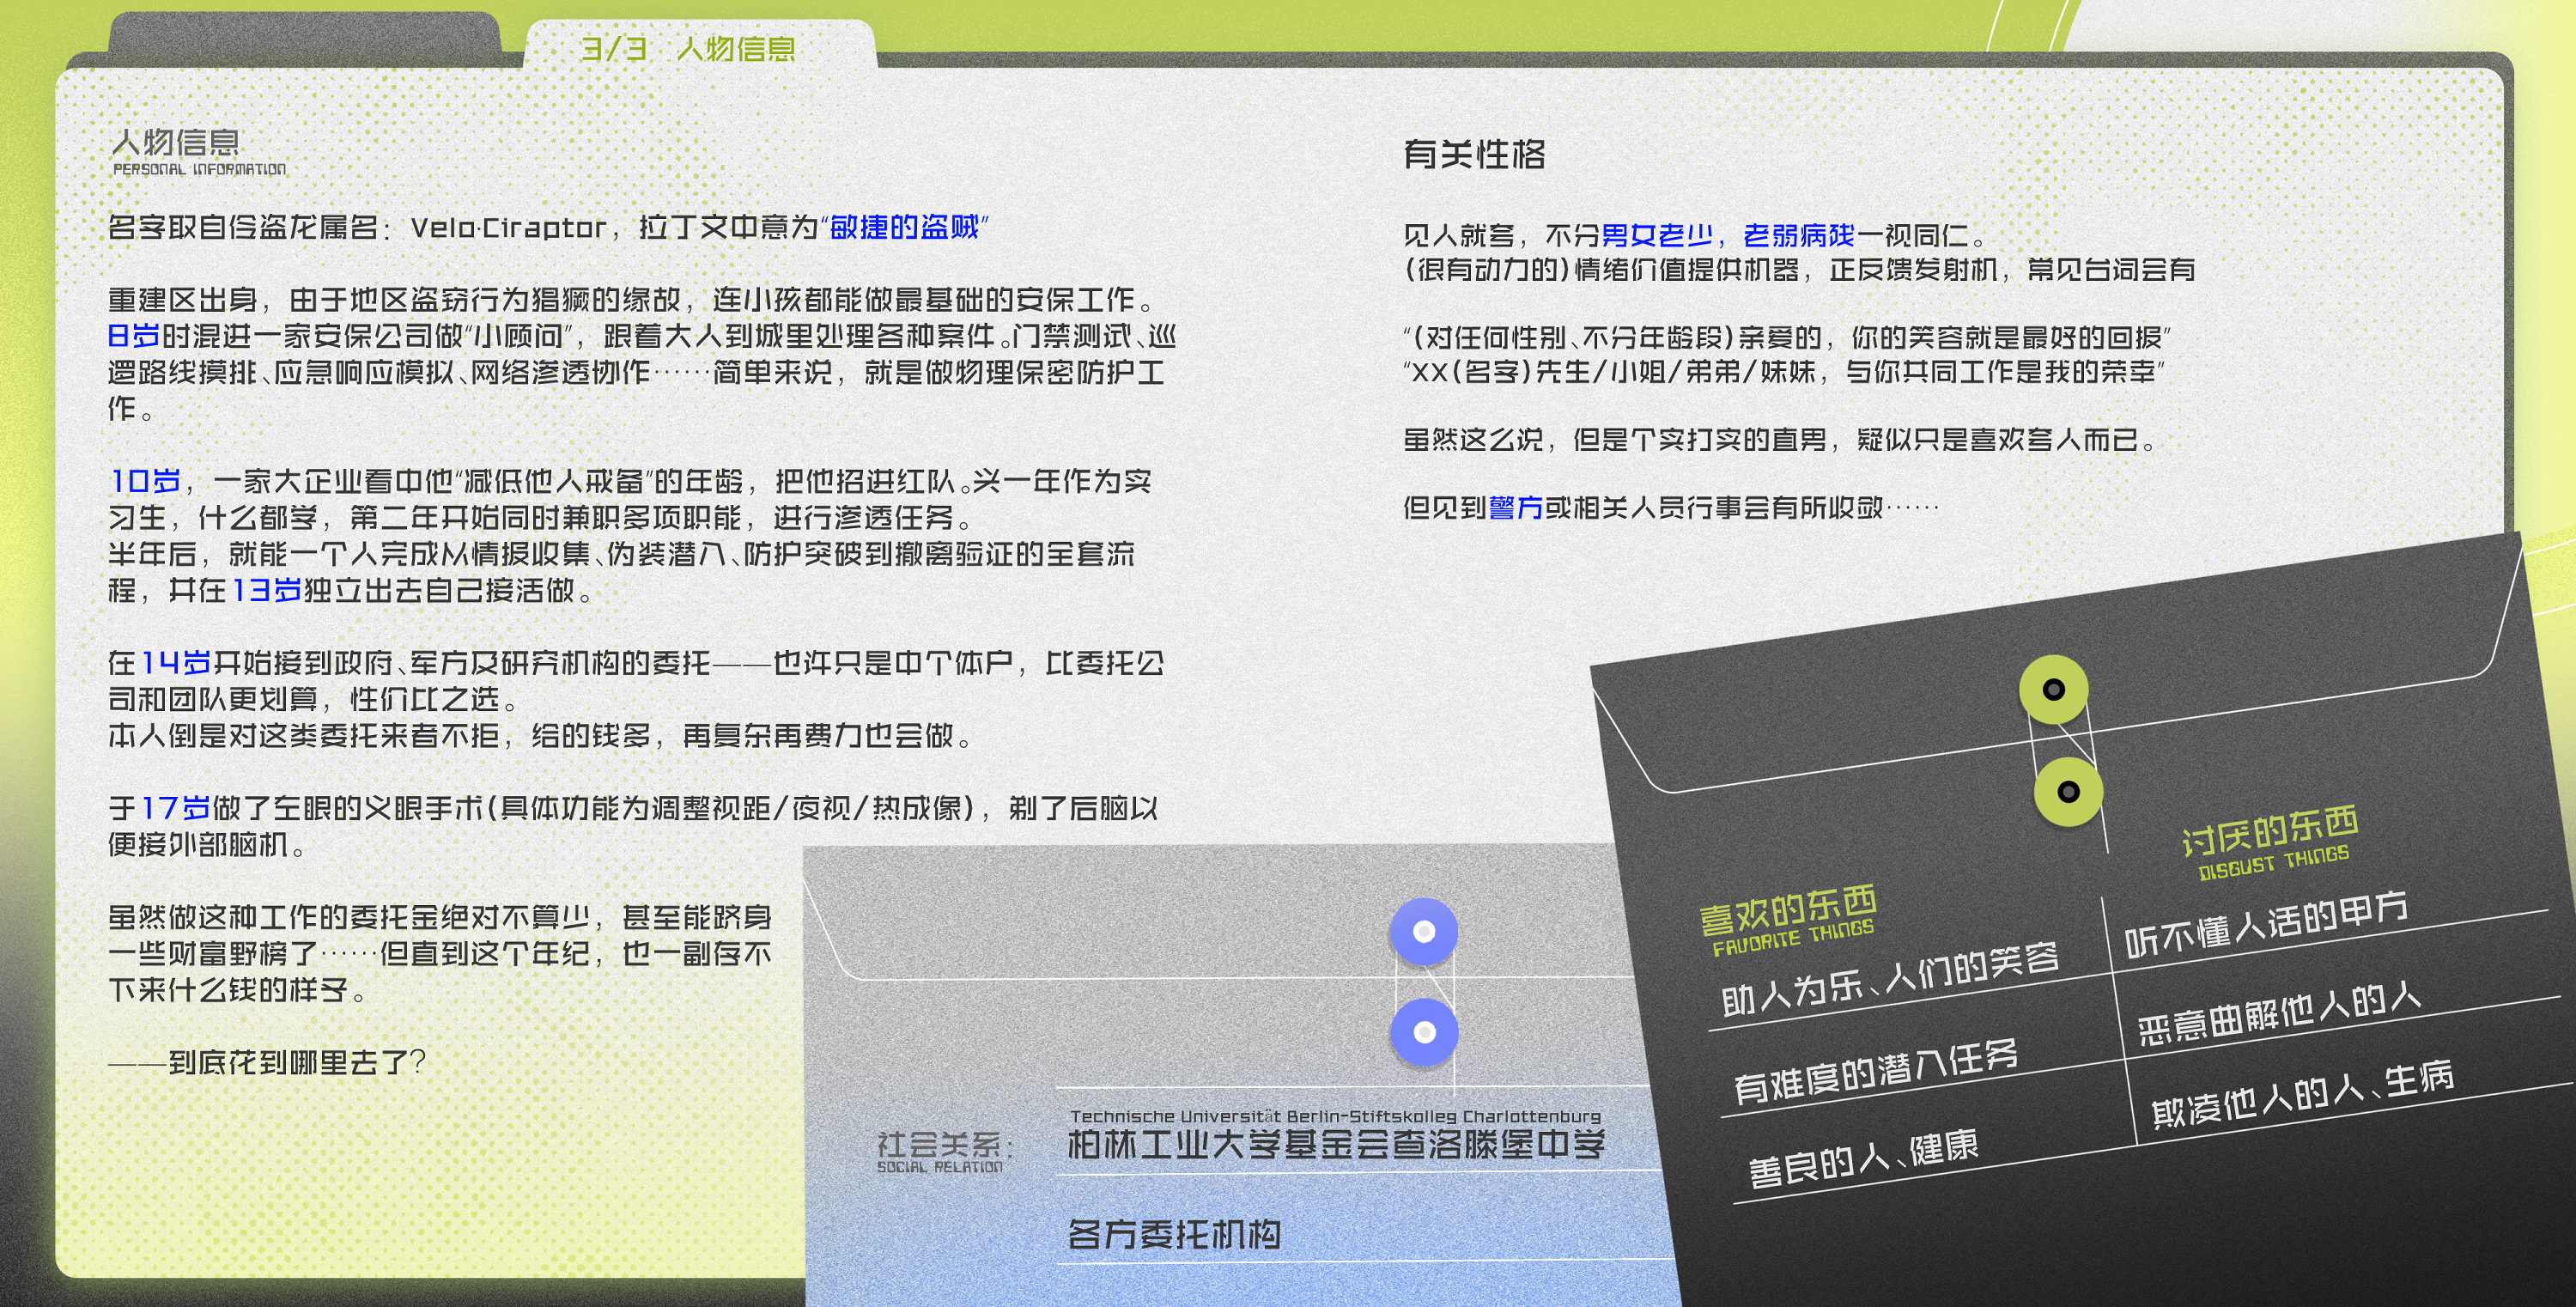This screenshot has width=2576, height=1307.
Task: Click the 社会关系 Social Relation label
Action: (942, 1147)
